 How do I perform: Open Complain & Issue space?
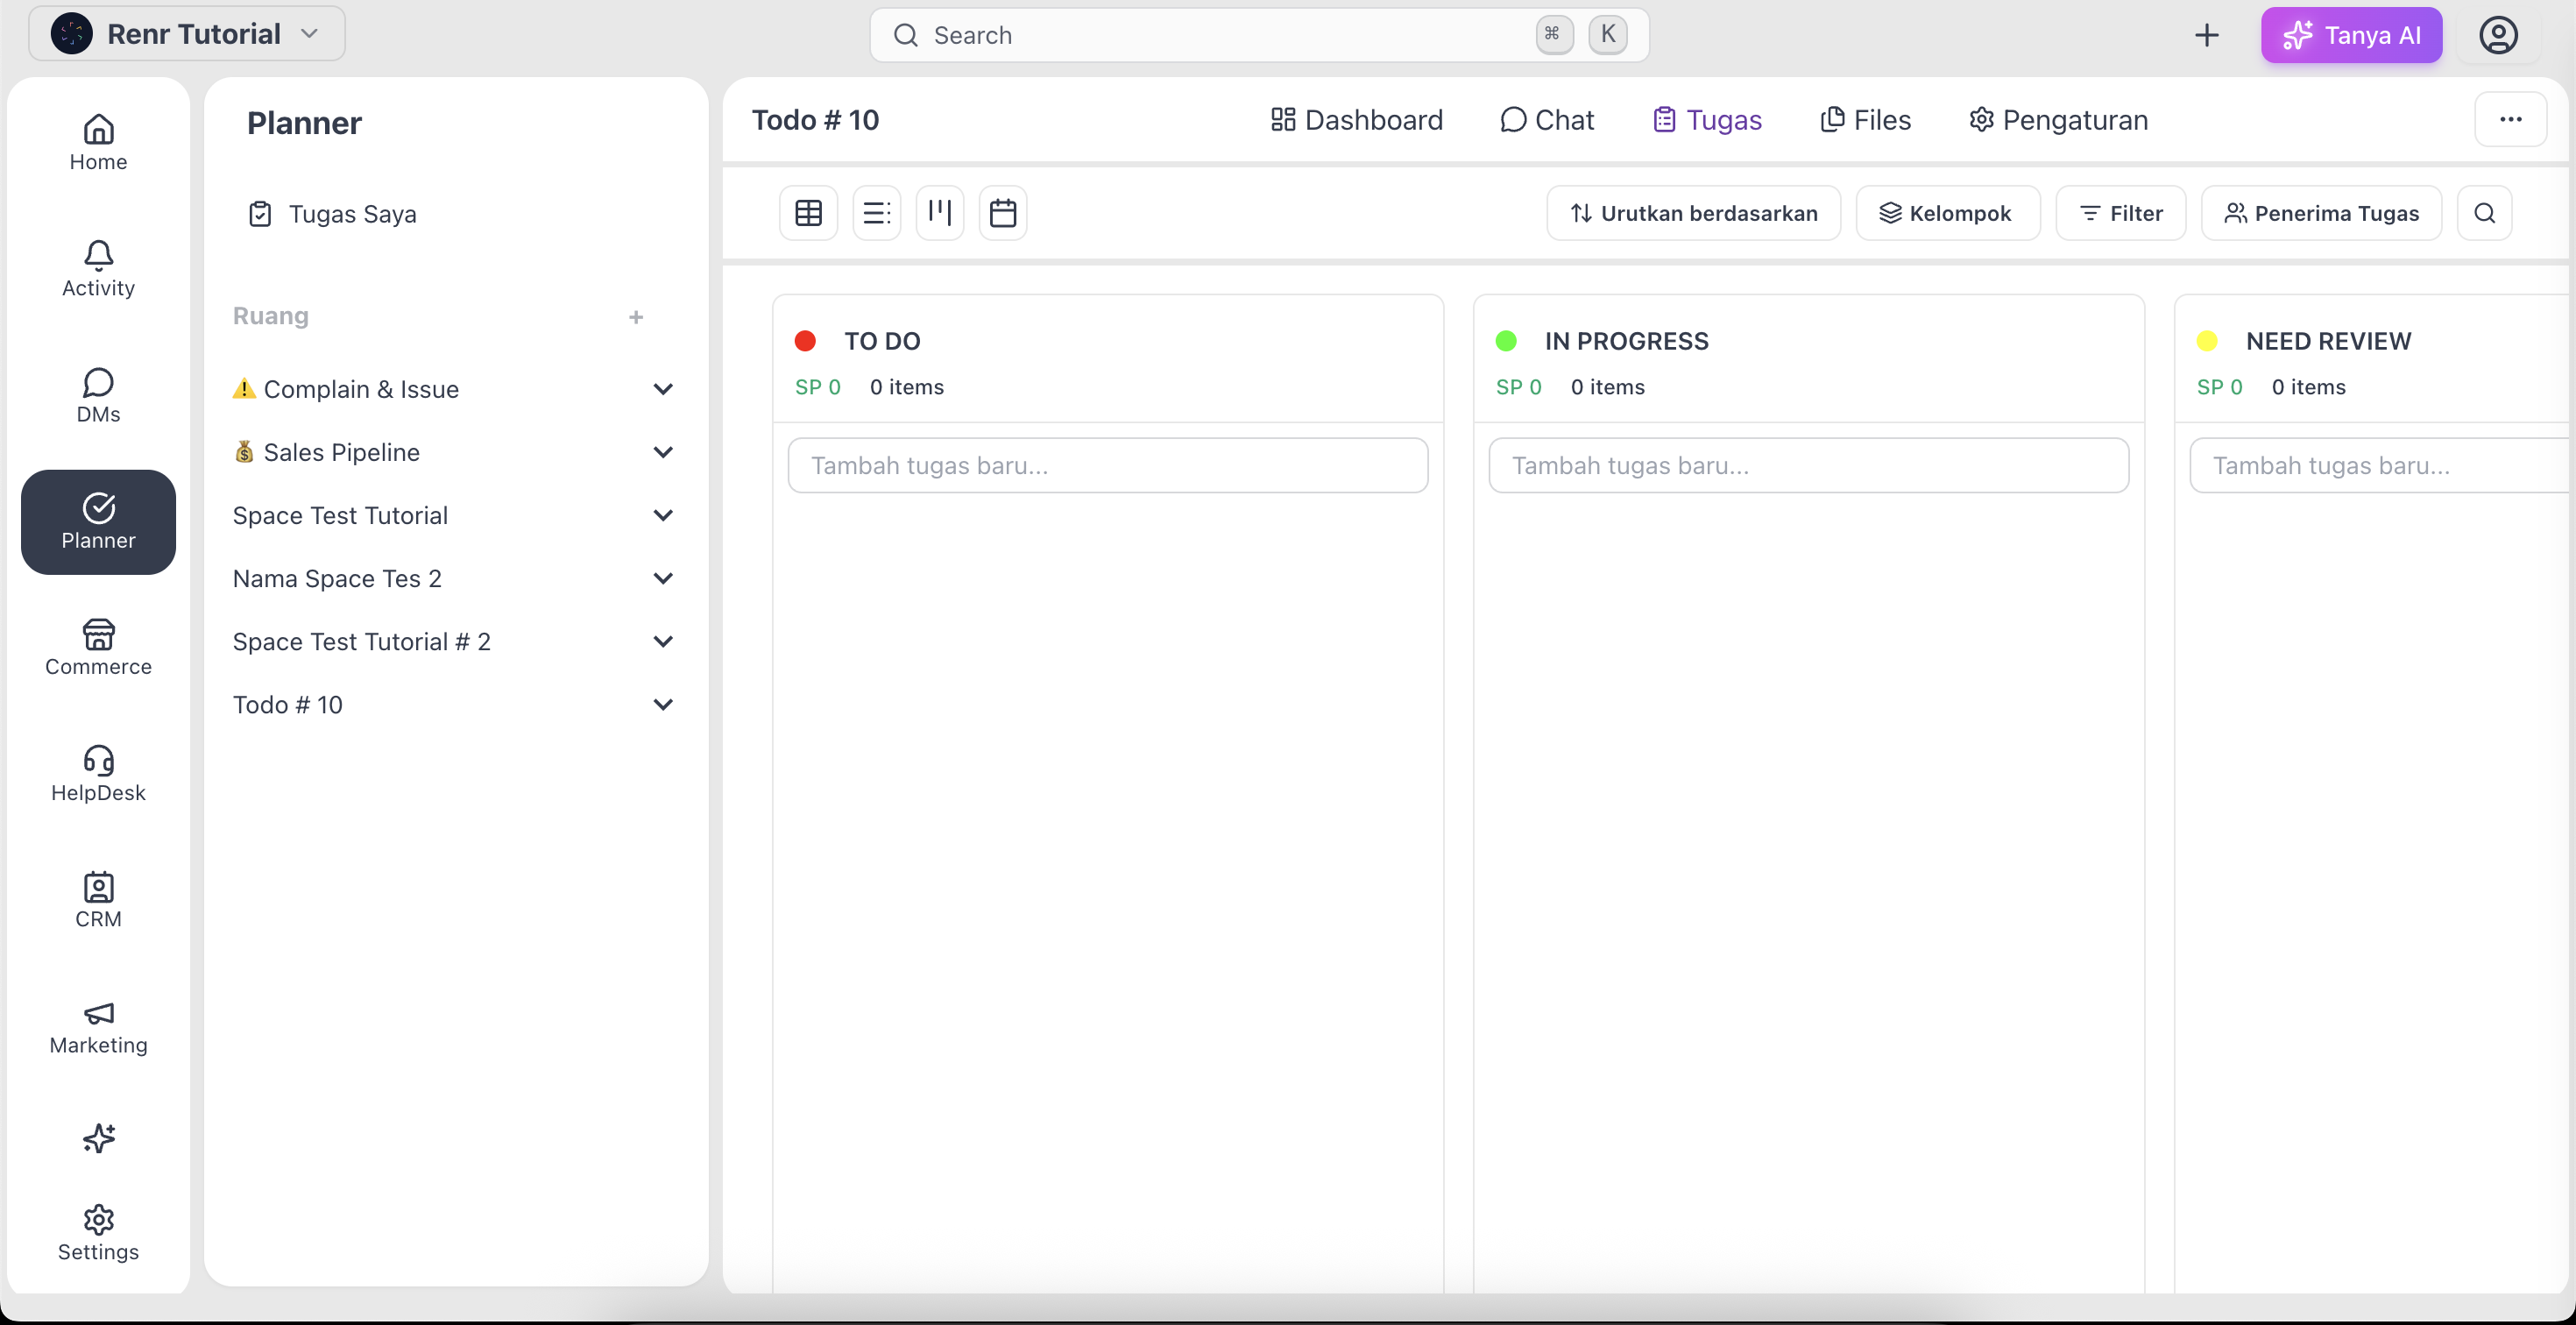(346, 389)
